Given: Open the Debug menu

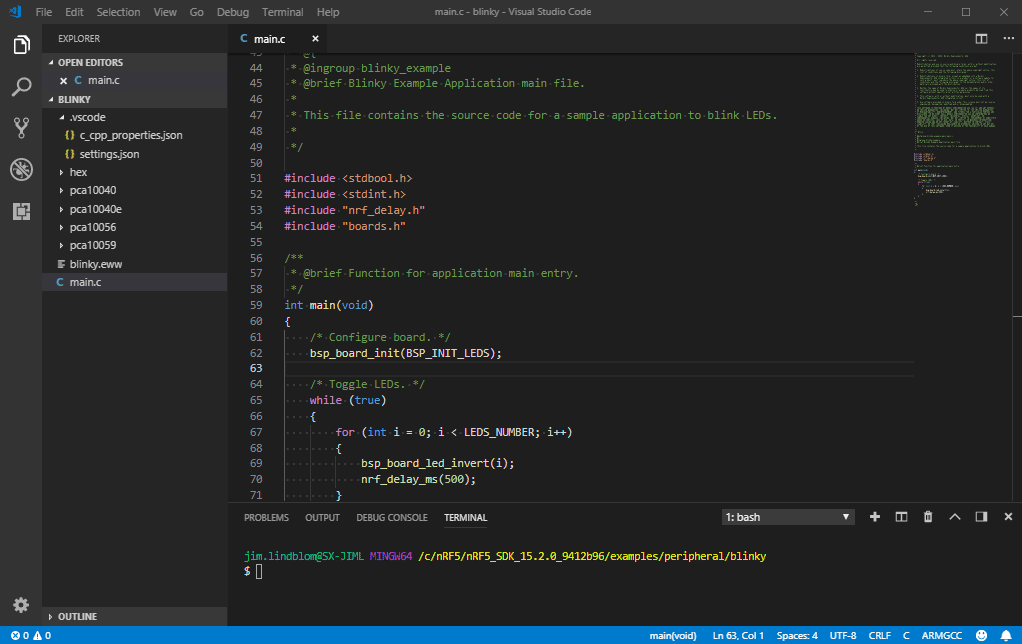Looking at the screenshot, I should click(233, 12).
